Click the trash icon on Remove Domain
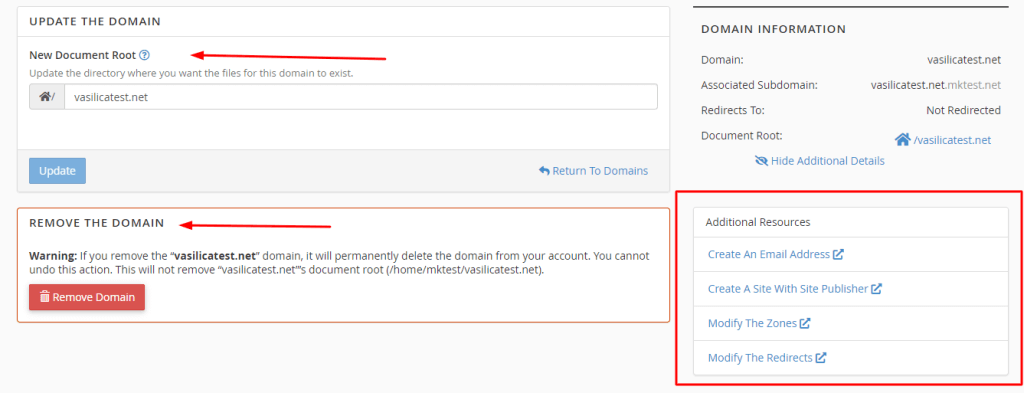 44,297
